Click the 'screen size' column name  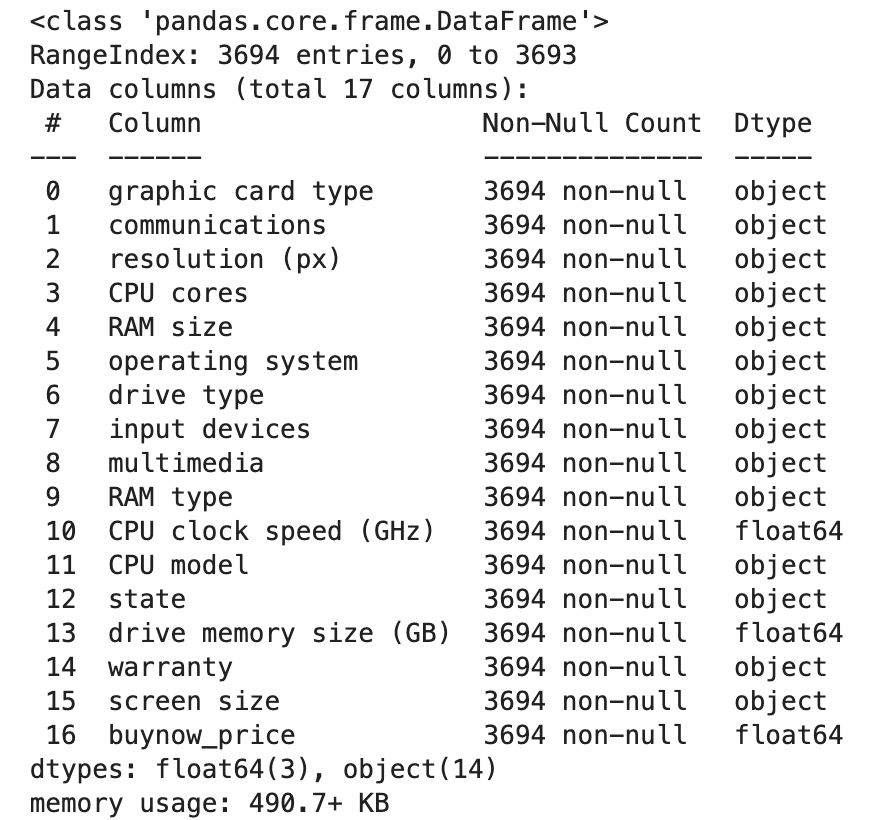tap(193, 702)
